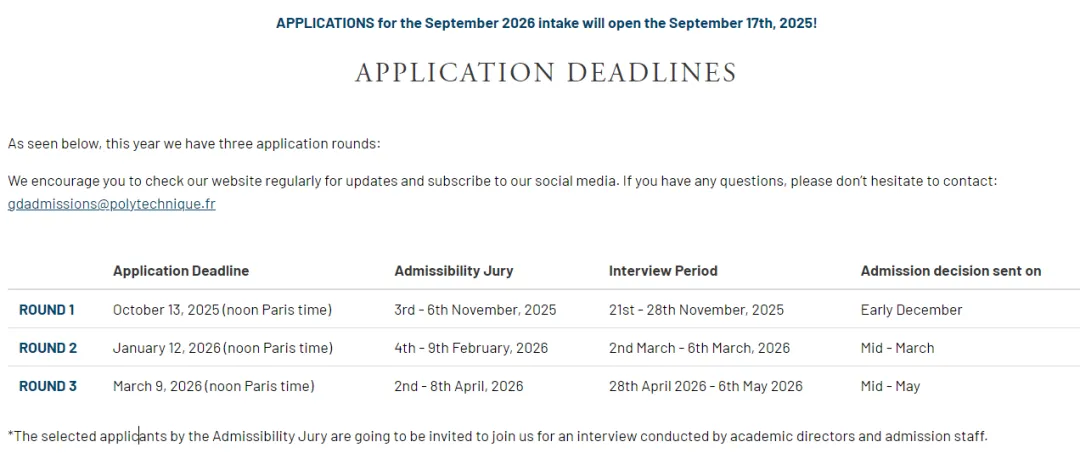Click the APPLICATION DEADLINES heading
This screenshot has width=1080, height=453.
pos(546,73)
